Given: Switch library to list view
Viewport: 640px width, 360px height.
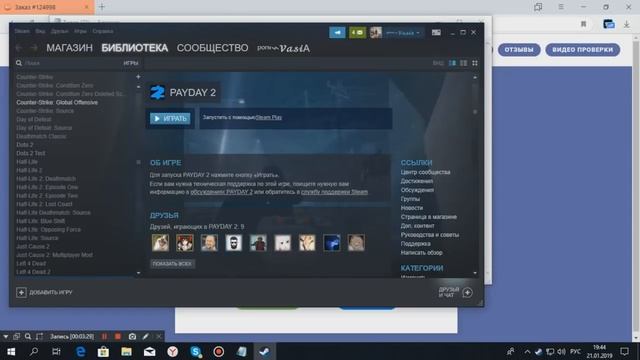Looking at the screenshot, I should (x=463, y=63).
